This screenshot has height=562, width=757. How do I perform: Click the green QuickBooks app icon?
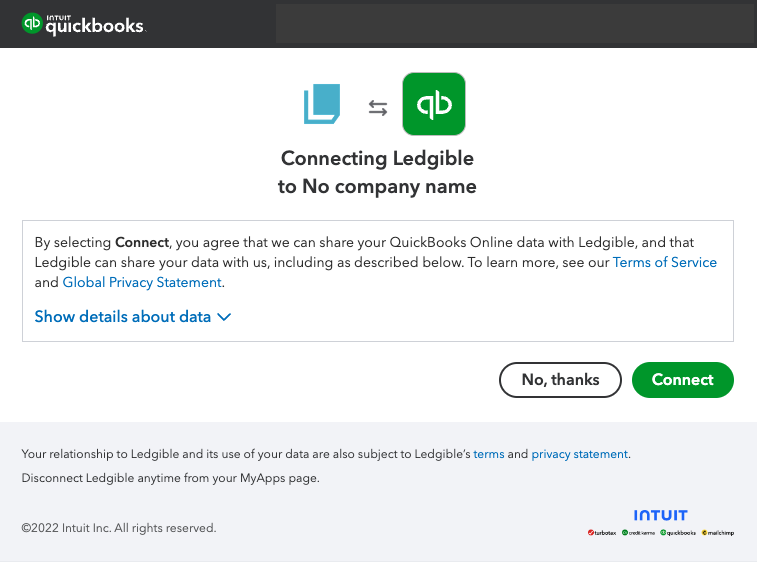[x=434, y=104]
